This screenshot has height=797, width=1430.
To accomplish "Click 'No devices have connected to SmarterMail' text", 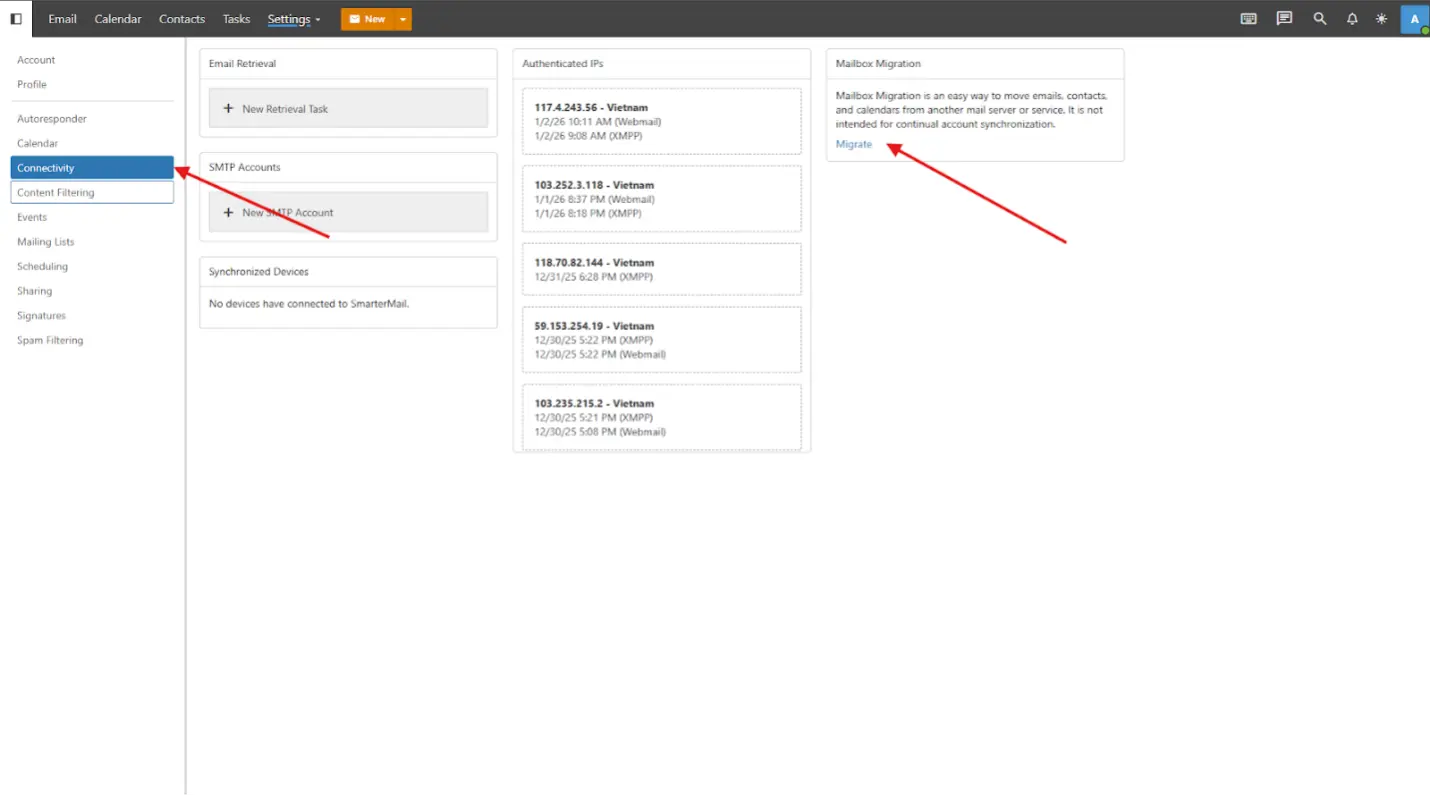I will (x=309, y=303).
